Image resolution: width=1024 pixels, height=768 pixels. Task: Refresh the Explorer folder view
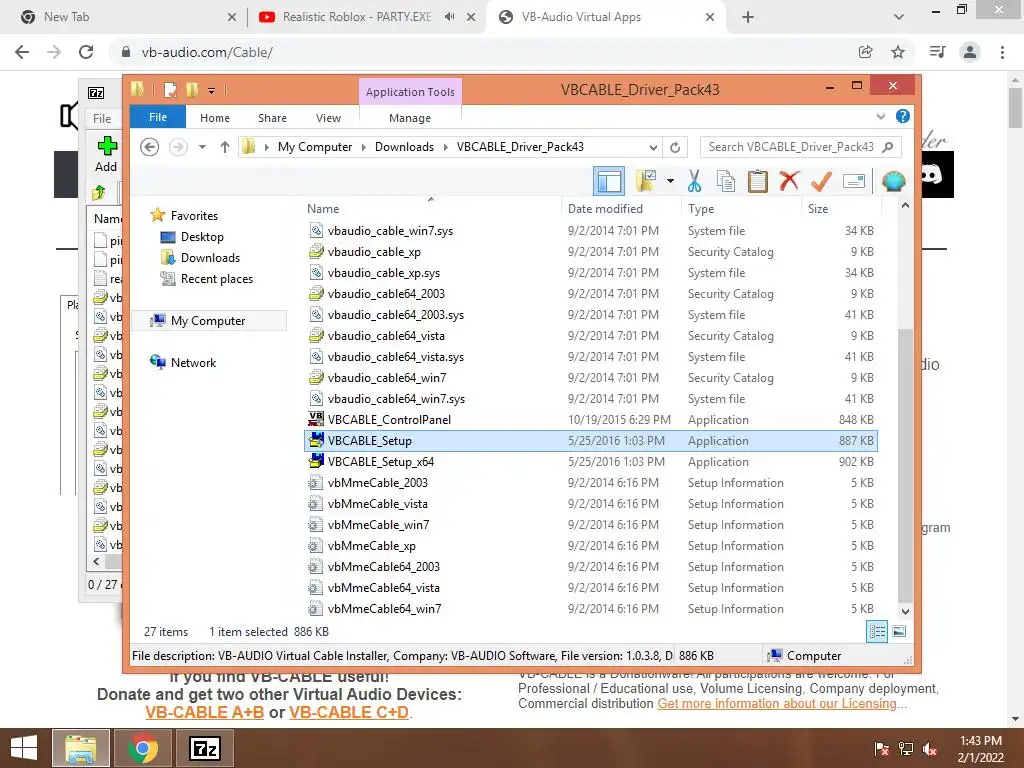[x=675, y=147]
